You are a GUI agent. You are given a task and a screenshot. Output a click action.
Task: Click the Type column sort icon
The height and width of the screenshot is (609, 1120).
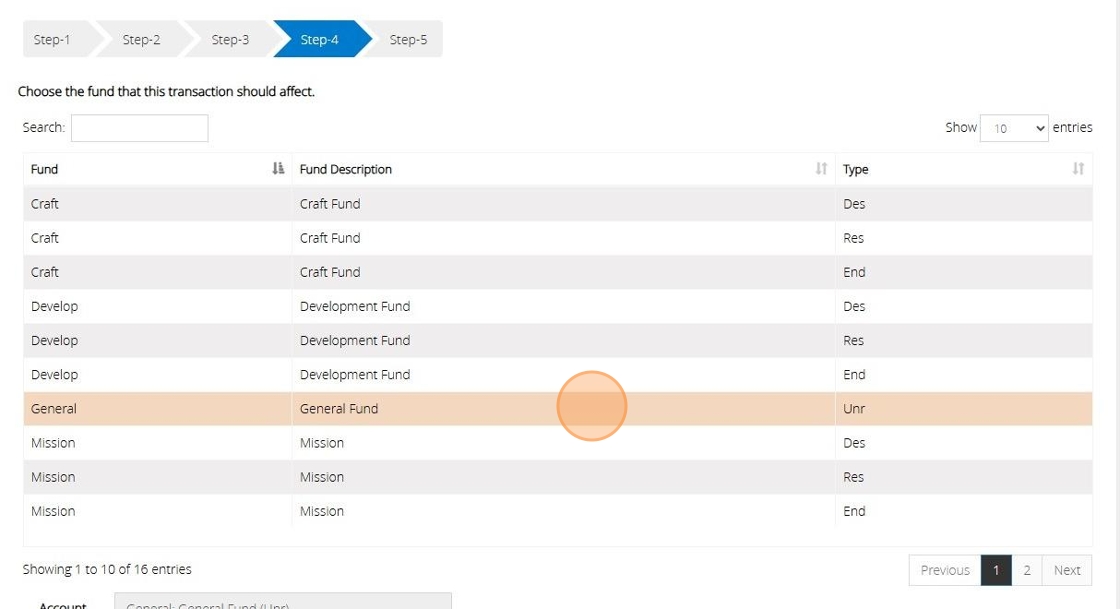pos(1077,169)
